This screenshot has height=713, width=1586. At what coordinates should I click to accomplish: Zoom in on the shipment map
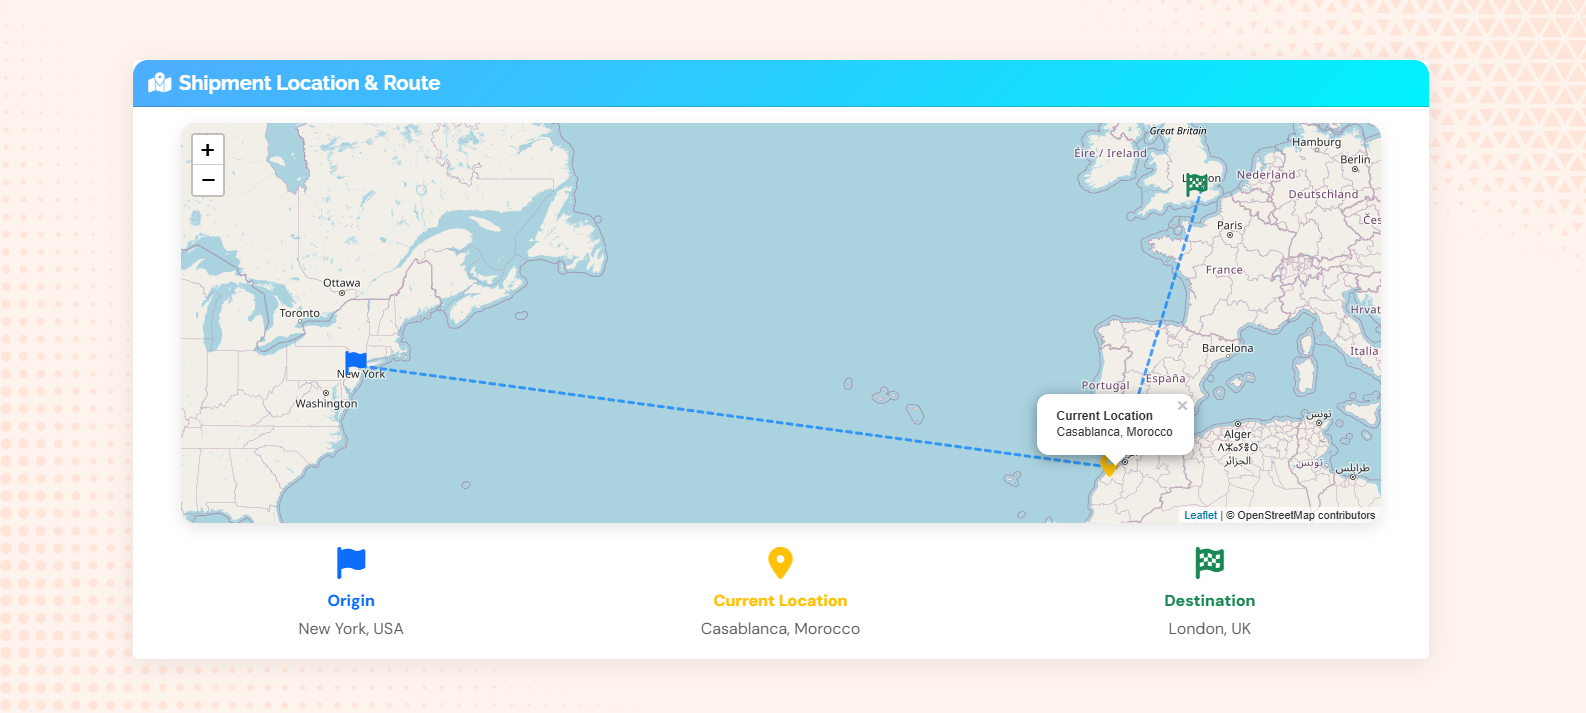click(208, 150)
